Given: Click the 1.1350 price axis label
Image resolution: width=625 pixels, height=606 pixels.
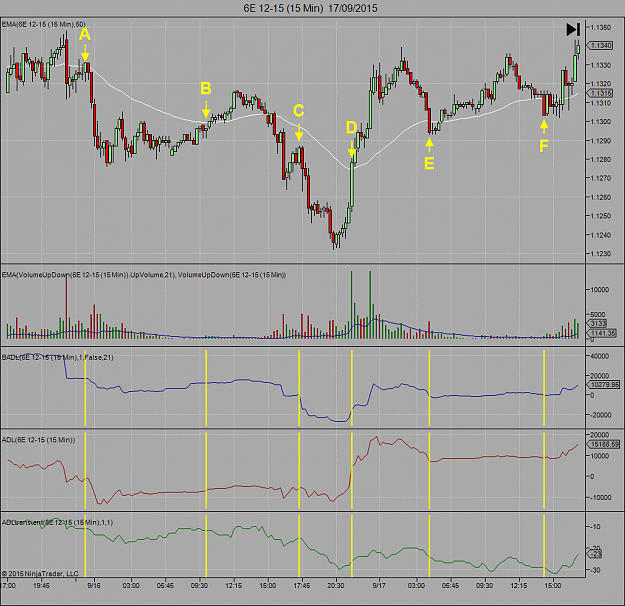Looking at the screenshot, I should (600, 28).
